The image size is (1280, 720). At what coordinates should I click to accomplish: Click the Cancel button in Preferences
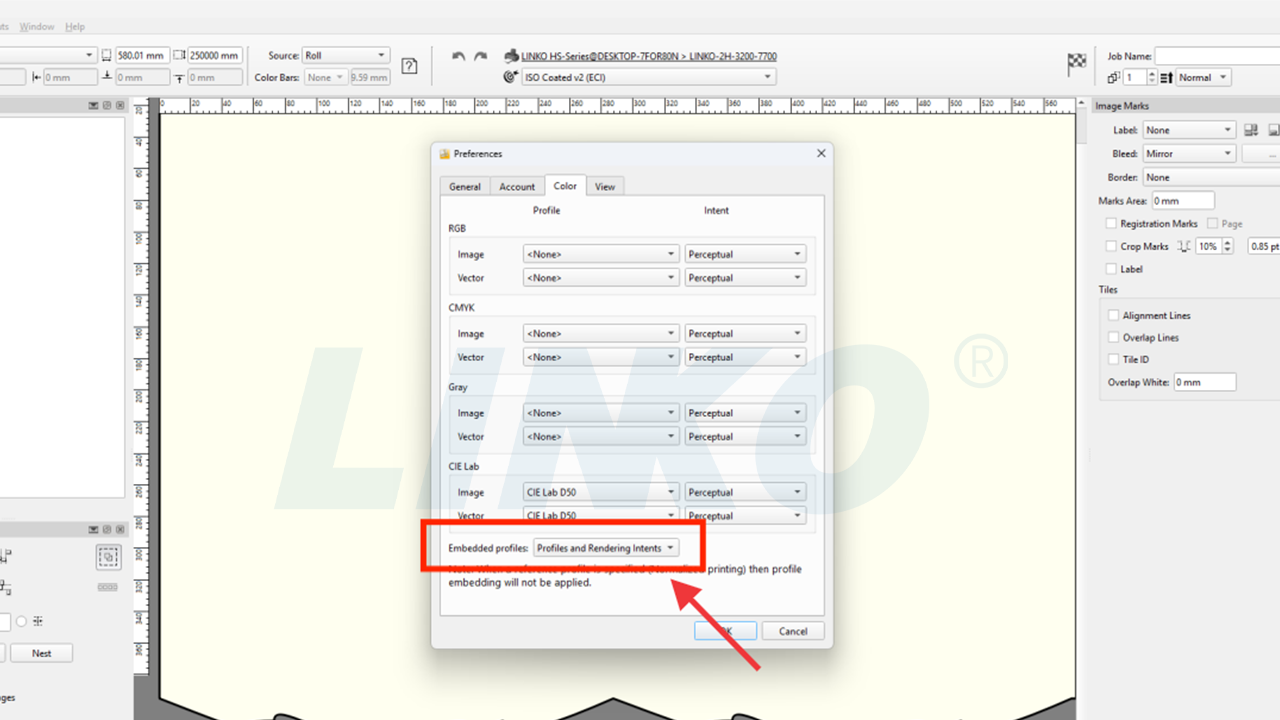pyautogui.click(x=793, y=631)
